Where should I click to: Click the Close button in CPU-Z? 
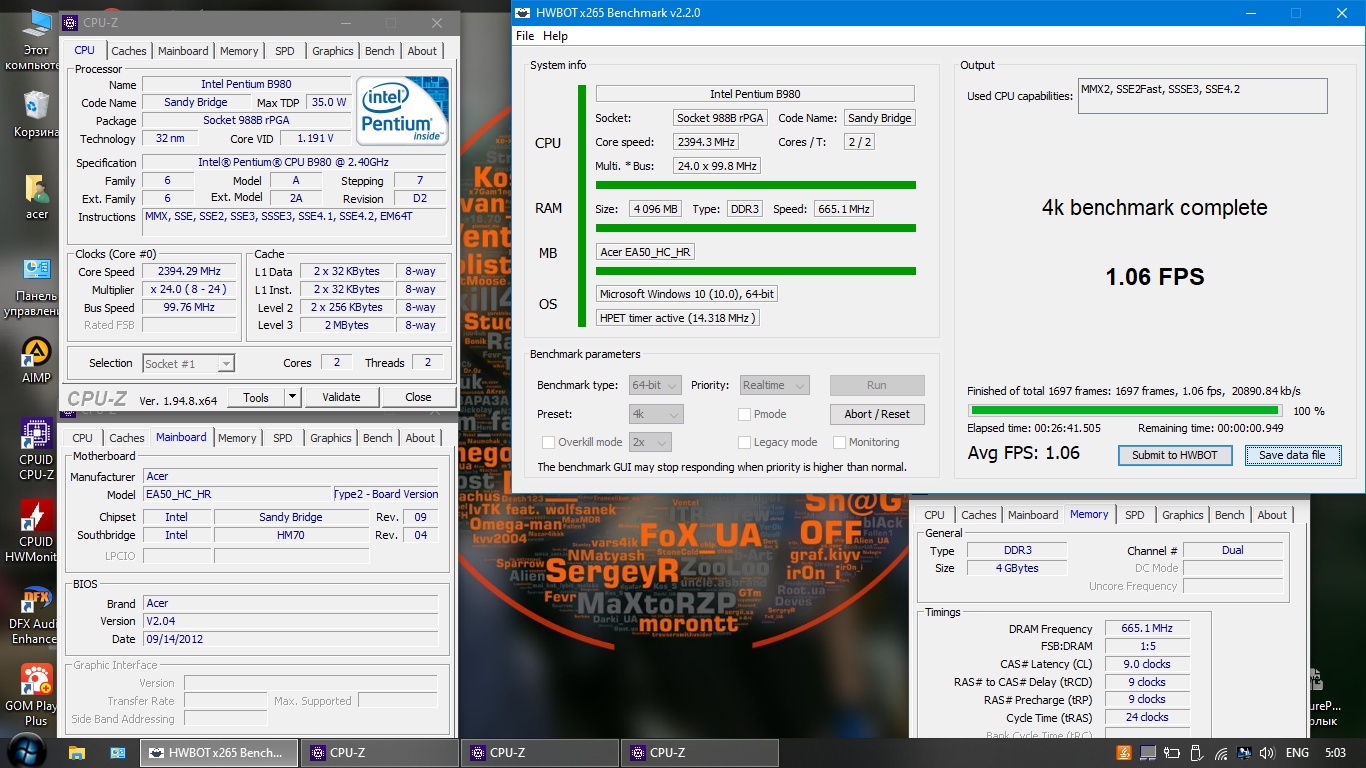(x=418, y=397)
